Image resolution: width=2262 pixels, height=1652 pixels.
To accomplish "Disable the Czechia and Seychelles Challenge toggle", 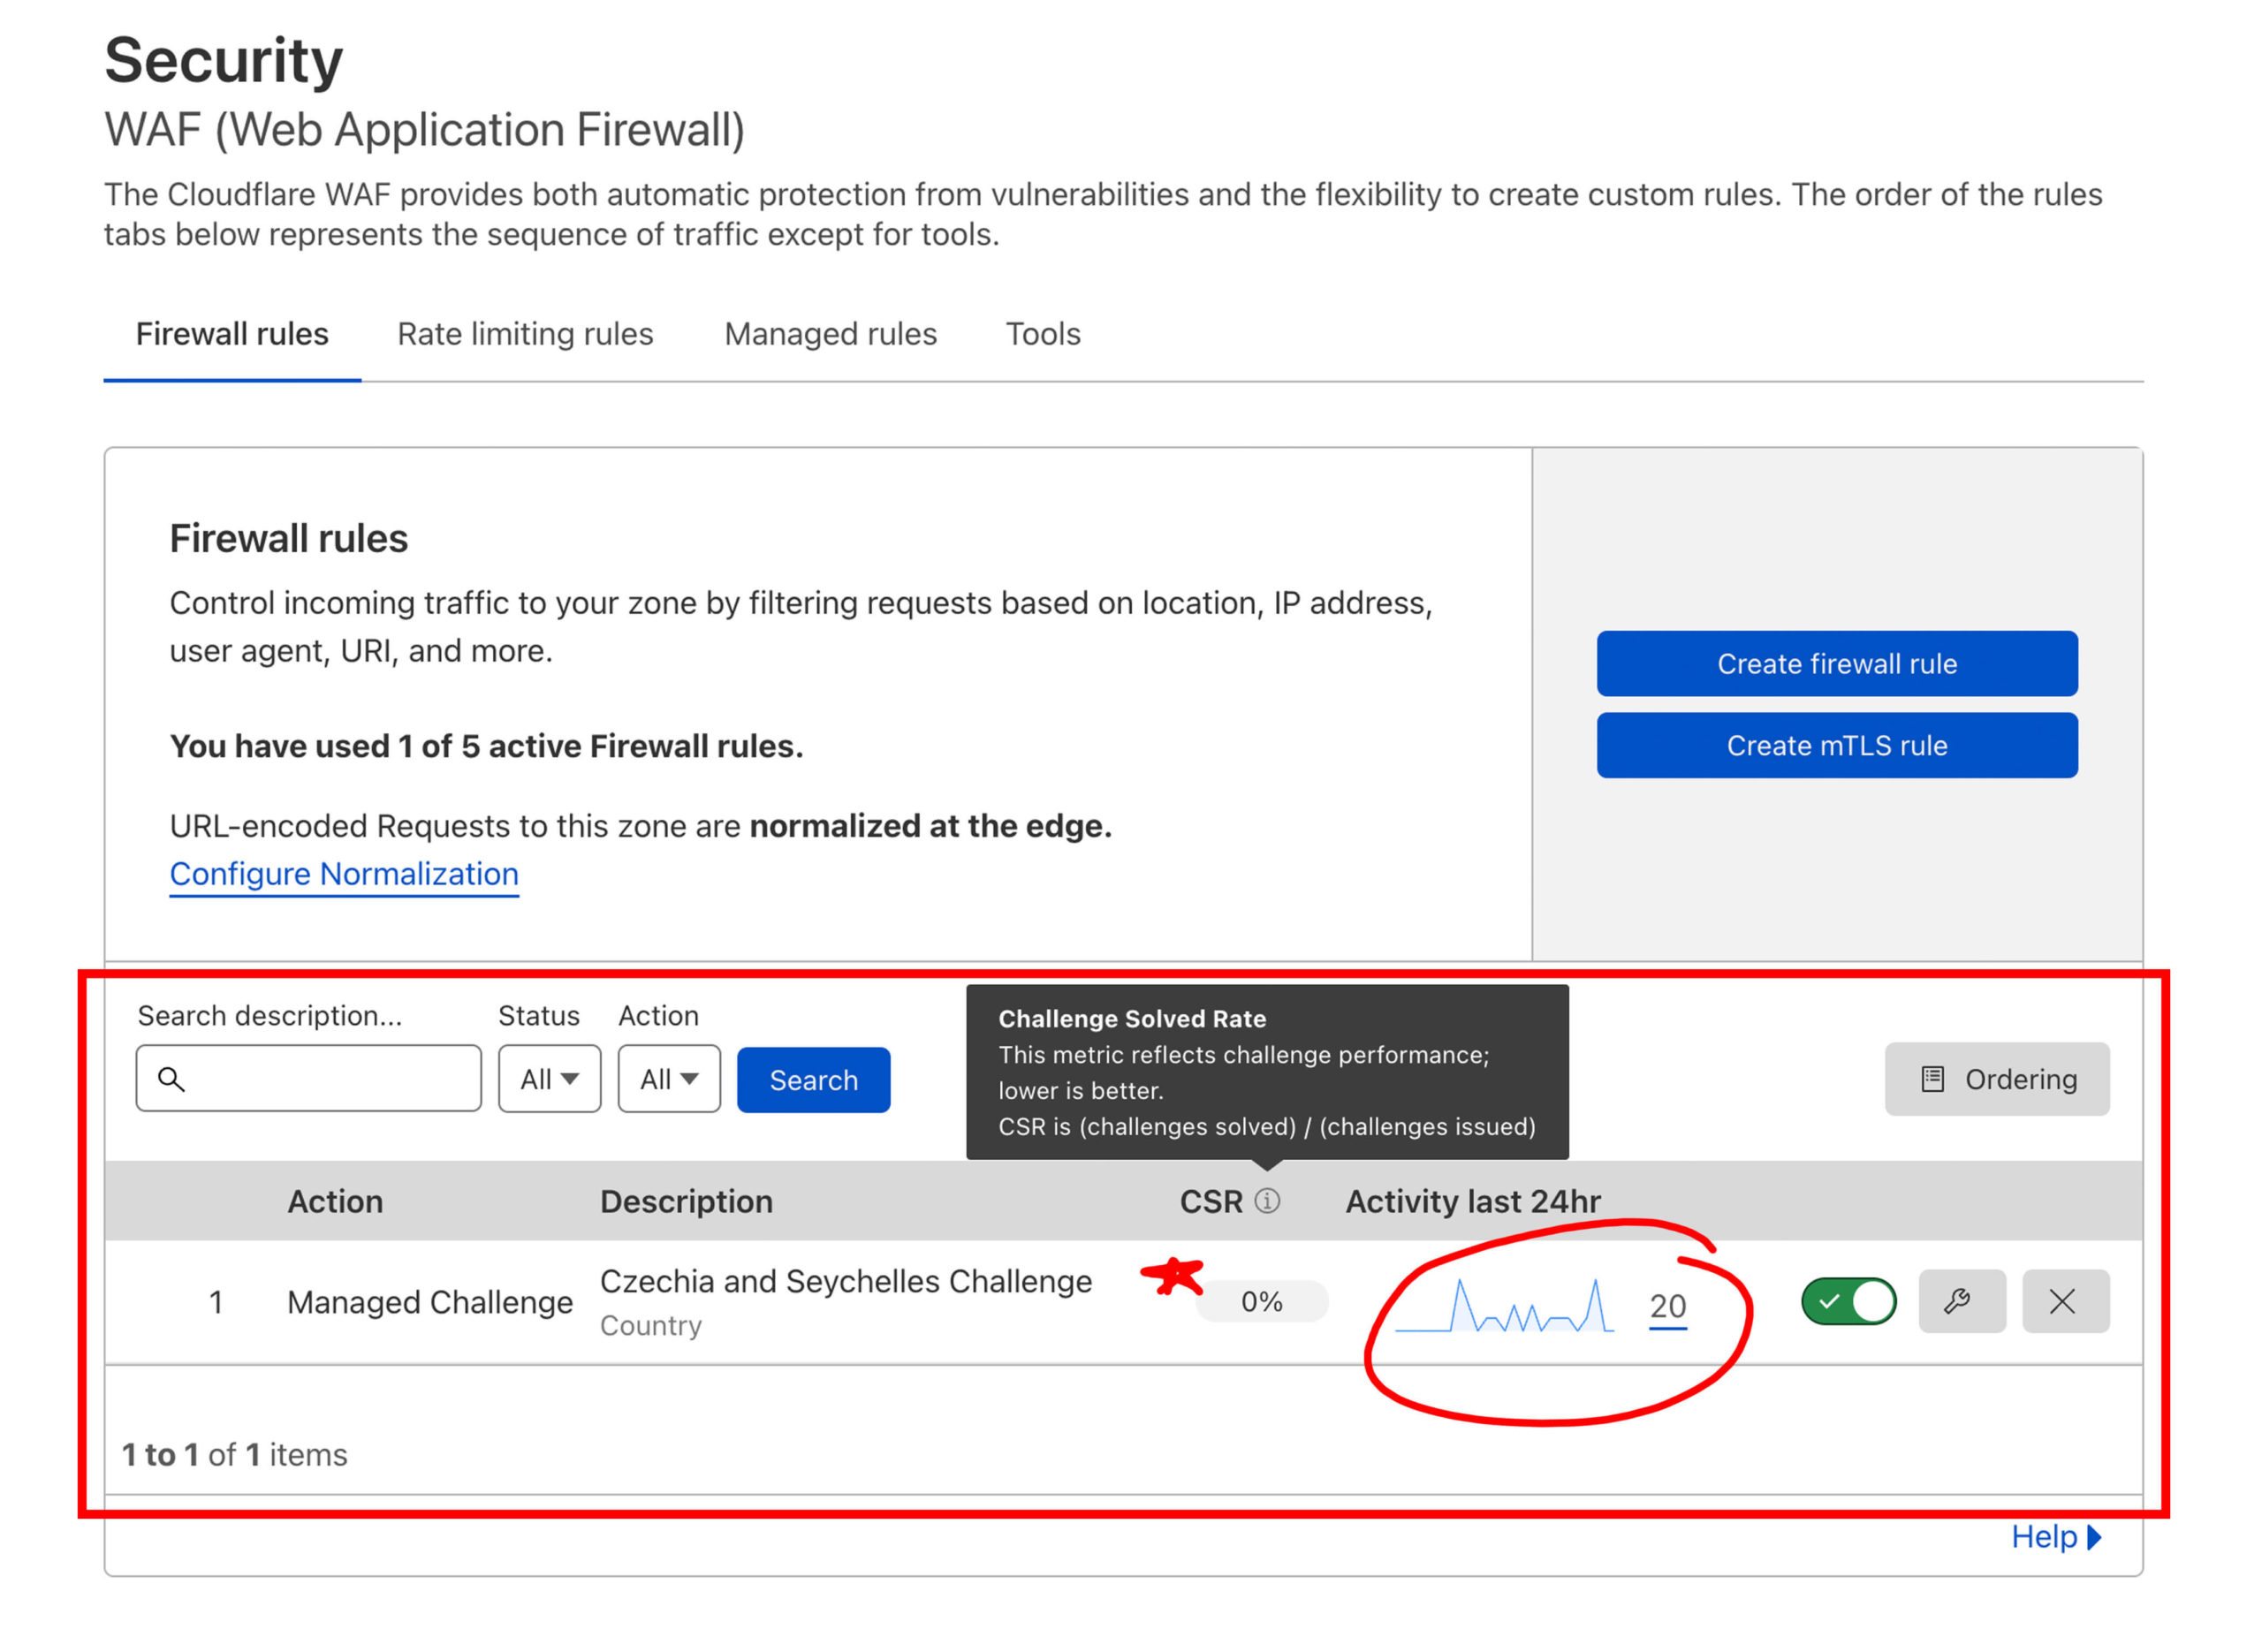I will [x=1848, y=1301].
